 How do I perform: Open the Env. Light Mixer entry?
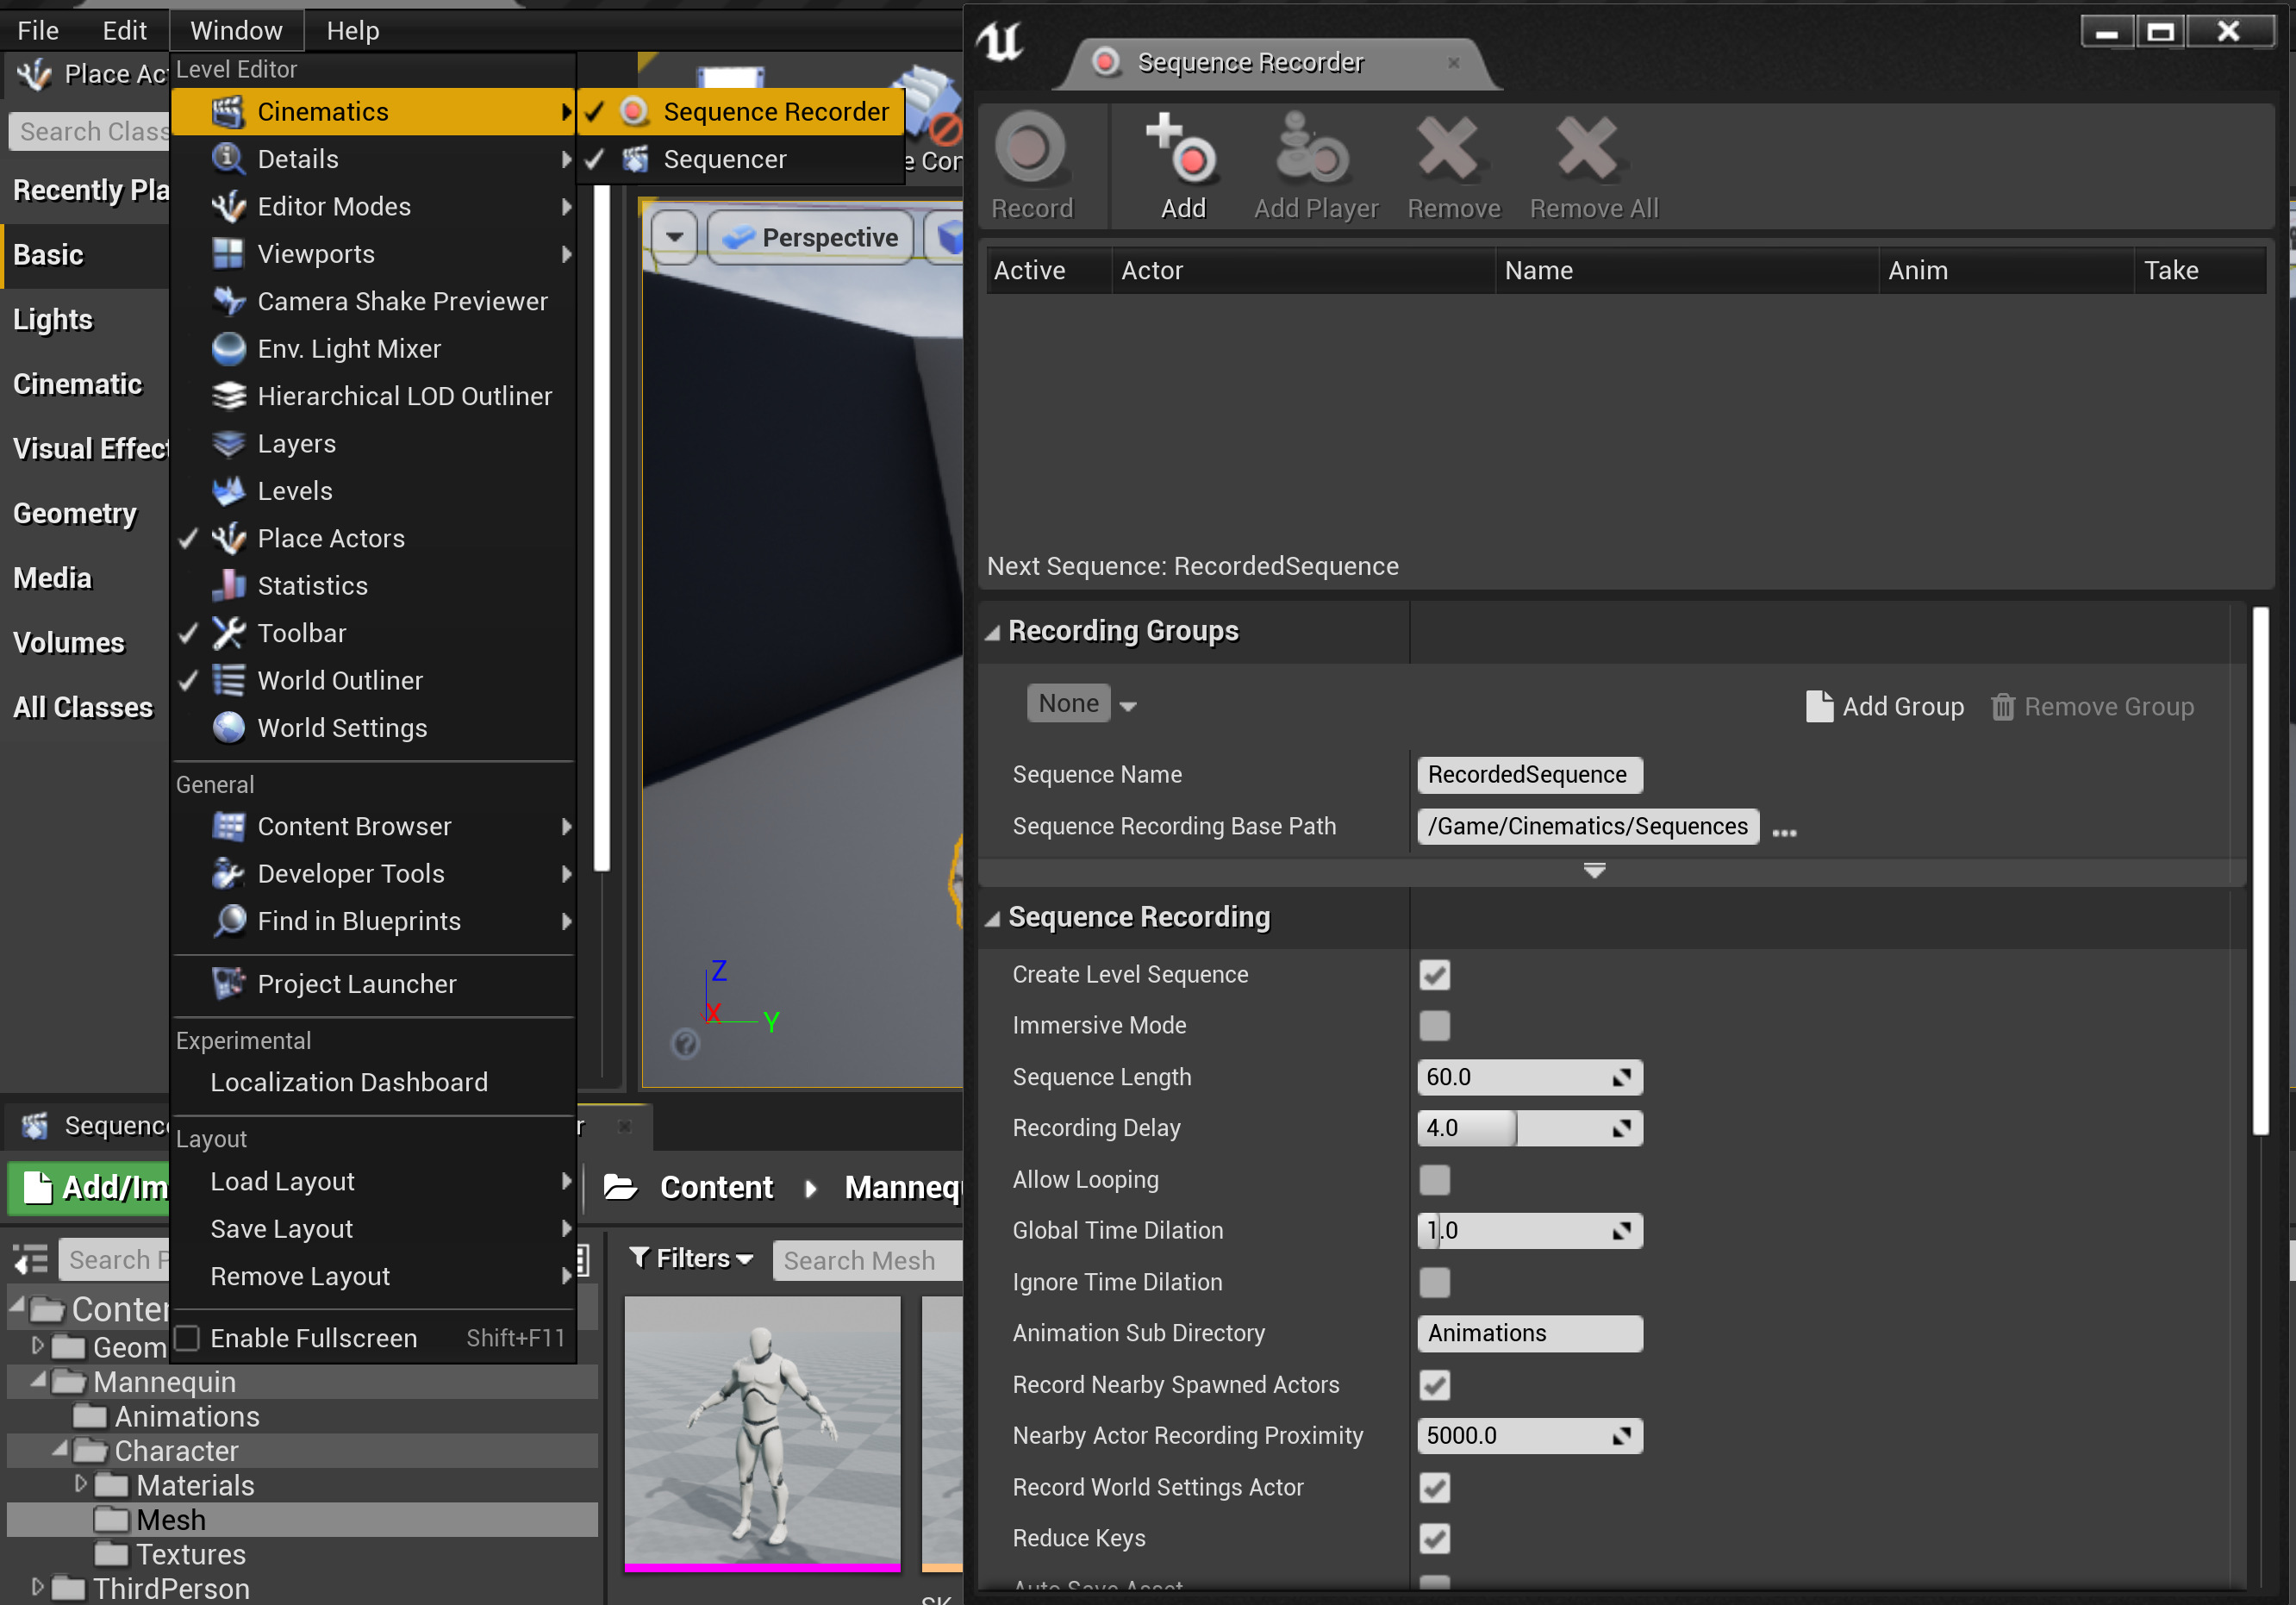[348, 349]
